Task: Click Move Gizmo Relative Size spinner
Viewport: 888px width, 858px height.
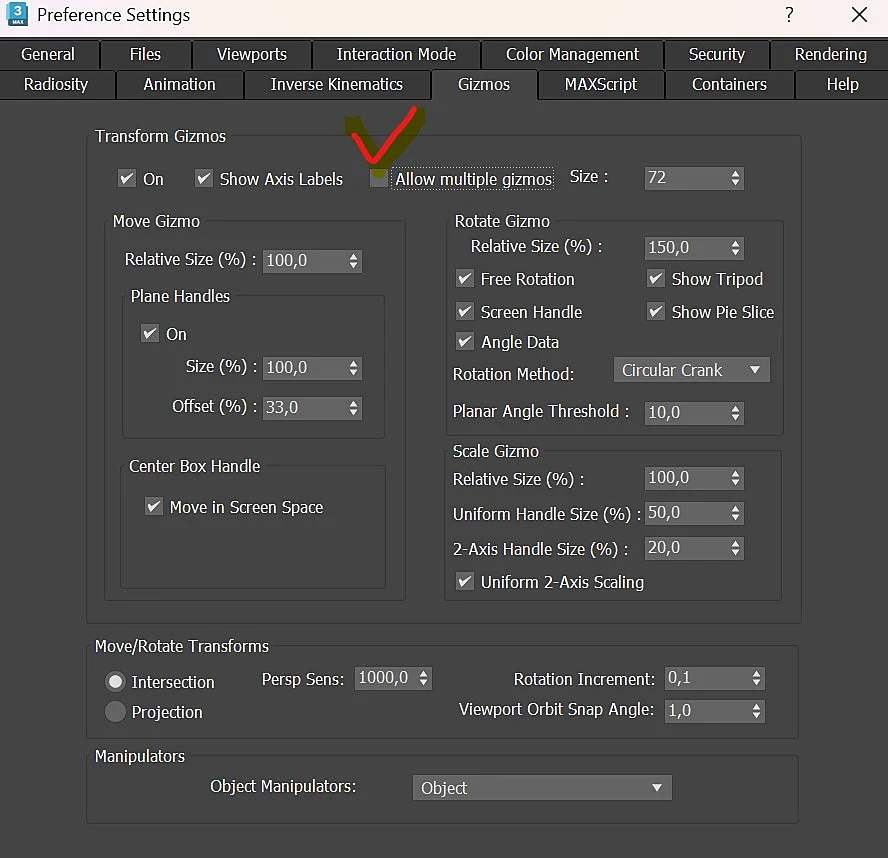Action: coord(353,261)
